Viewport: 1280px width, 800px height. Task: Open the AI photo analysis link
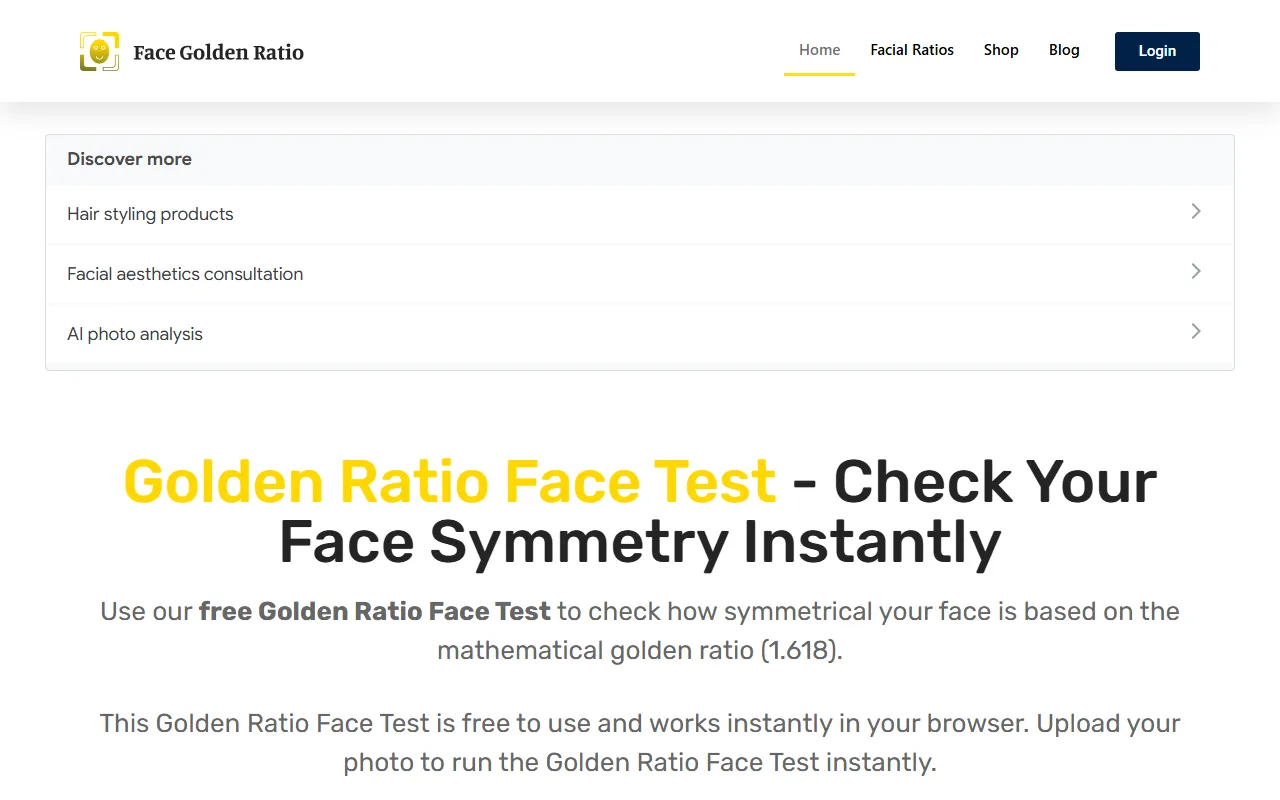pyautogui.click(x=135, y=334)
